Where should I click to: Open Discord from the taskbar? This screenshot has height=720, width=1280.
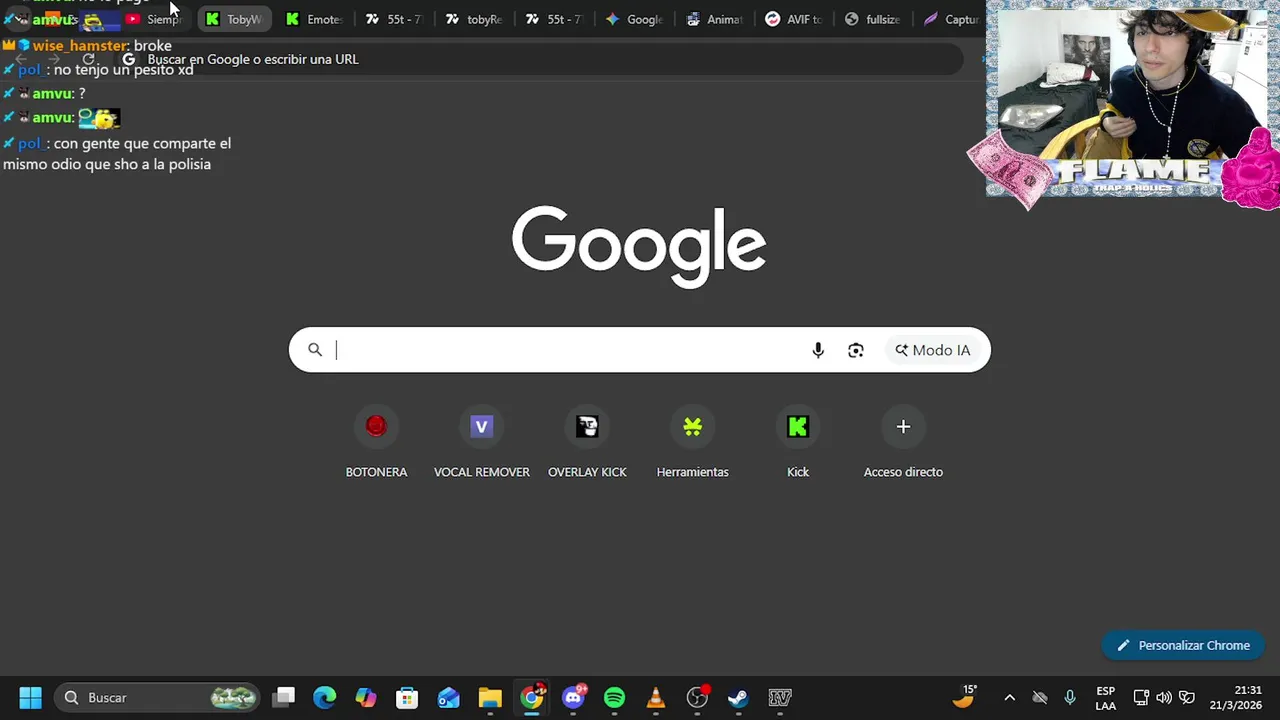point(574,698)
